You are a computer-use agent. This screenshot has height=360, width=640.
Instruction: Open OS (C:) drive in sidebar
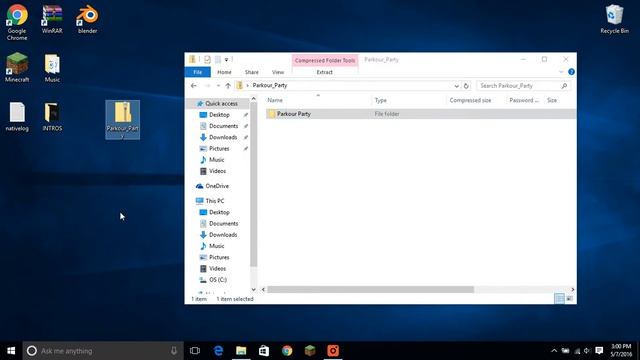click(218, 280)
